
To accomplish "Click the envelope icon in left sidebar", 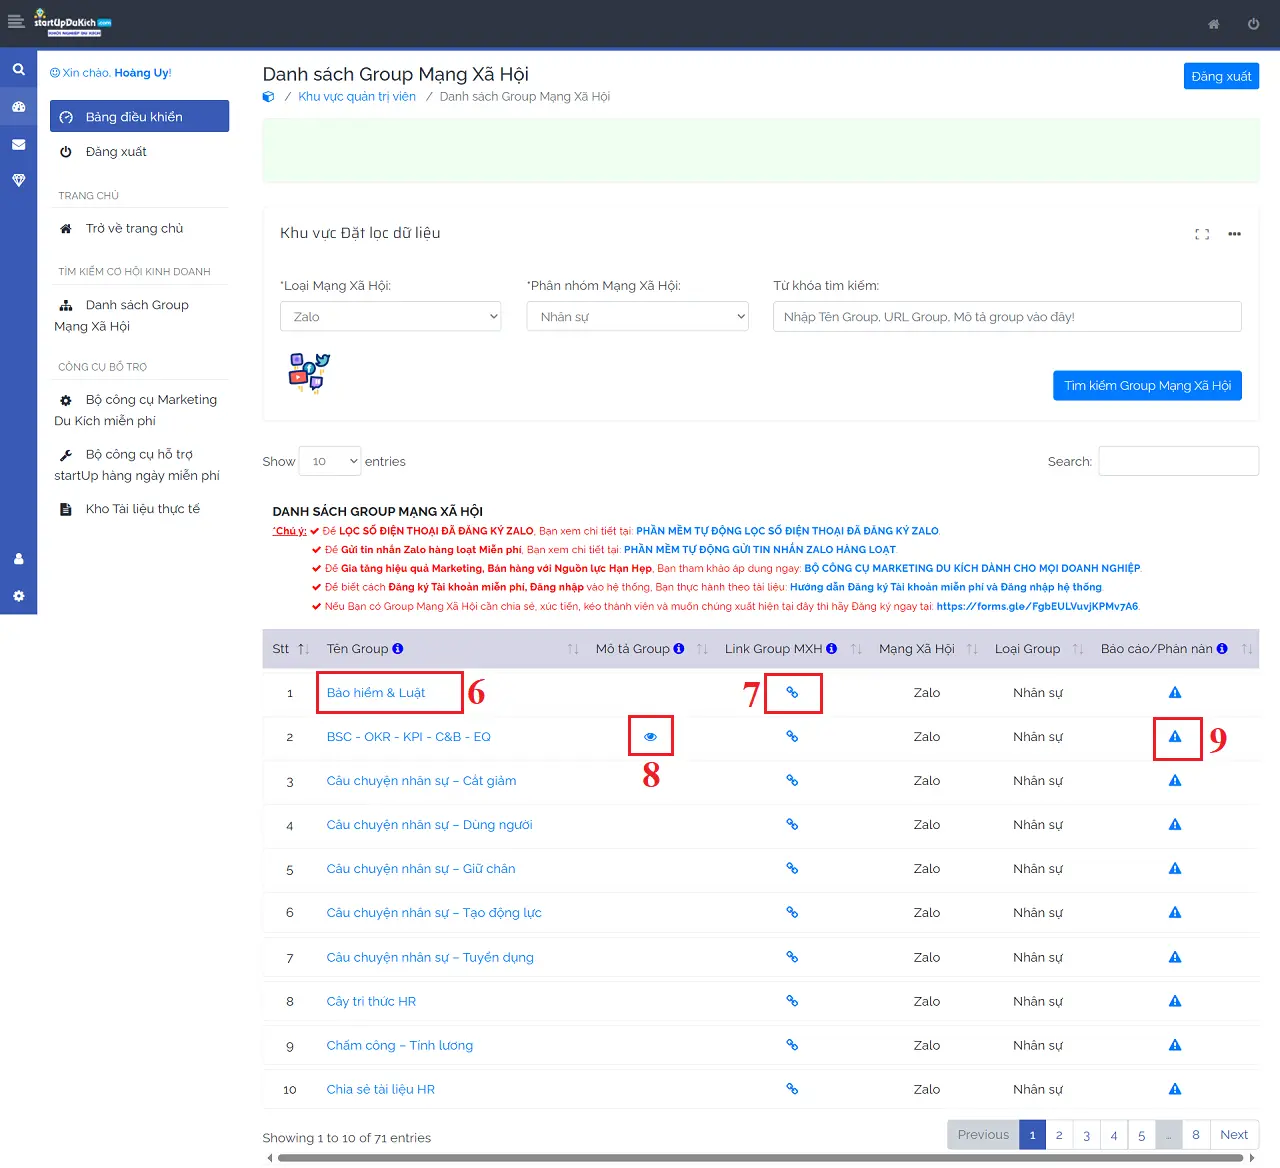I will click(18, 145).
